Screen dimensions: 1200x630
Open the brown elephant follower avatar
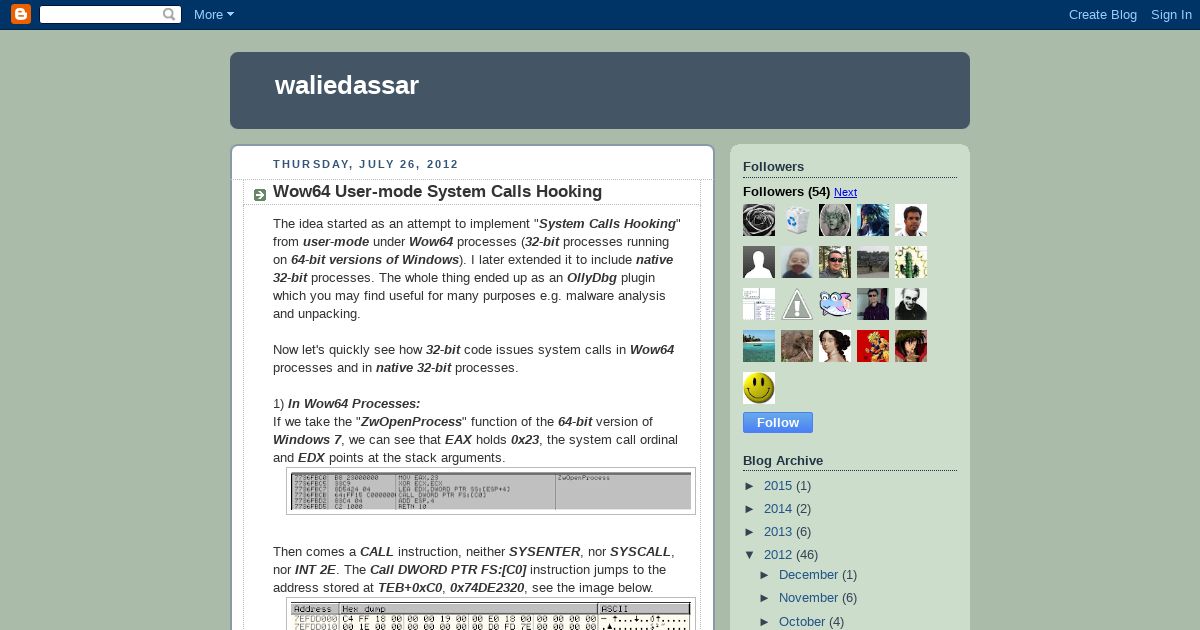(x=797, y=346)
